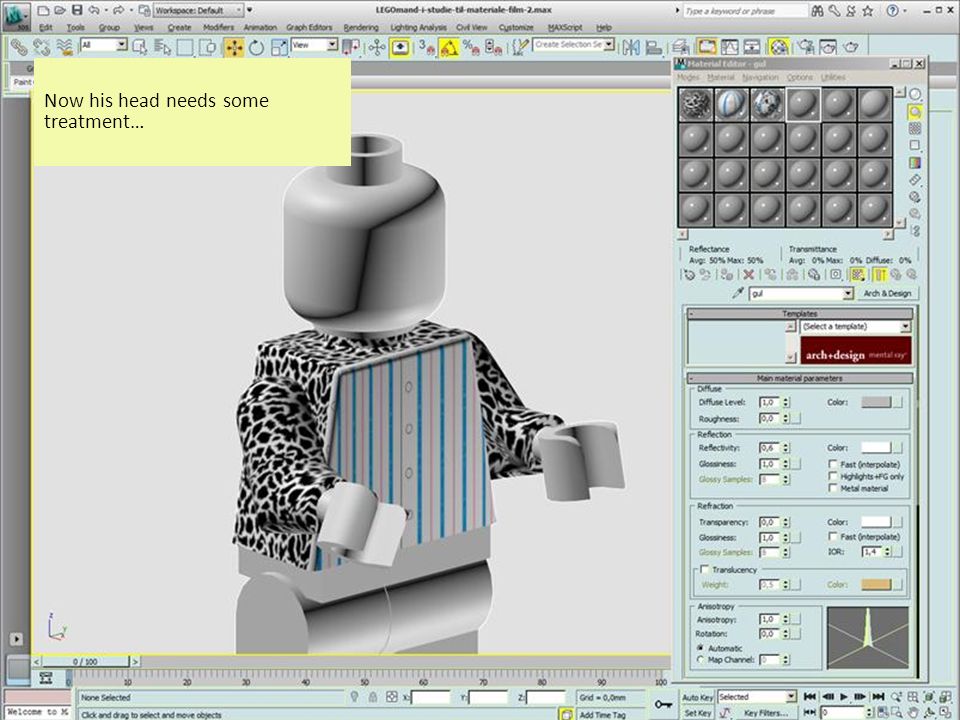Click the keyword search field
This screenshot has width=960, height=720.
point(744,11)
